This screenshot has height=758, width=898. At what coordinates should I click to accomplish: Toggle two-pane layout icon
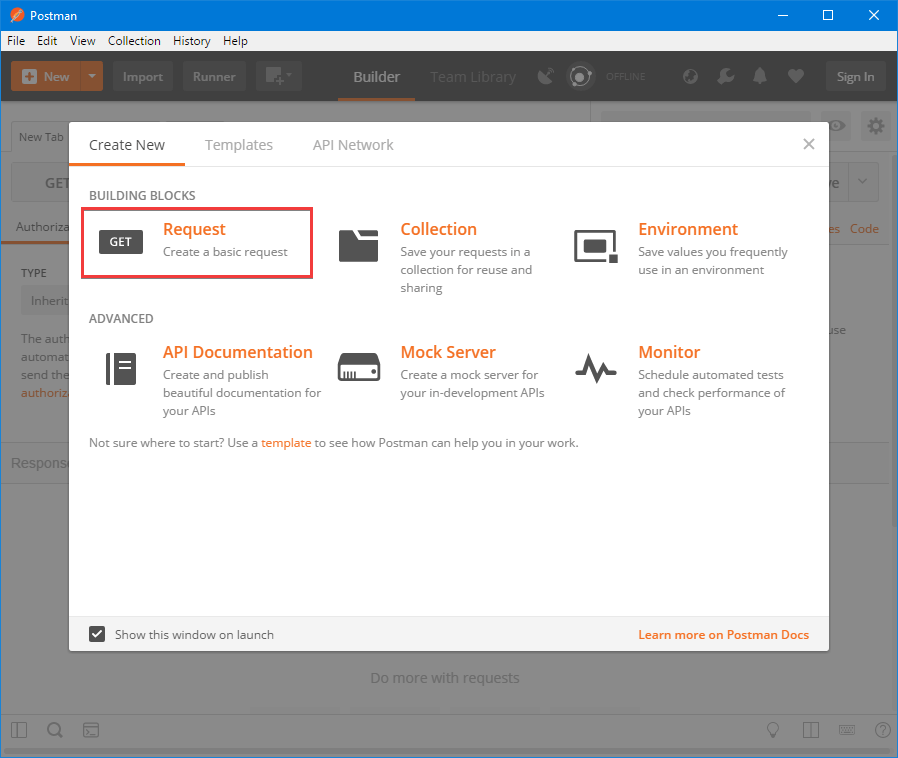(811, 730)
